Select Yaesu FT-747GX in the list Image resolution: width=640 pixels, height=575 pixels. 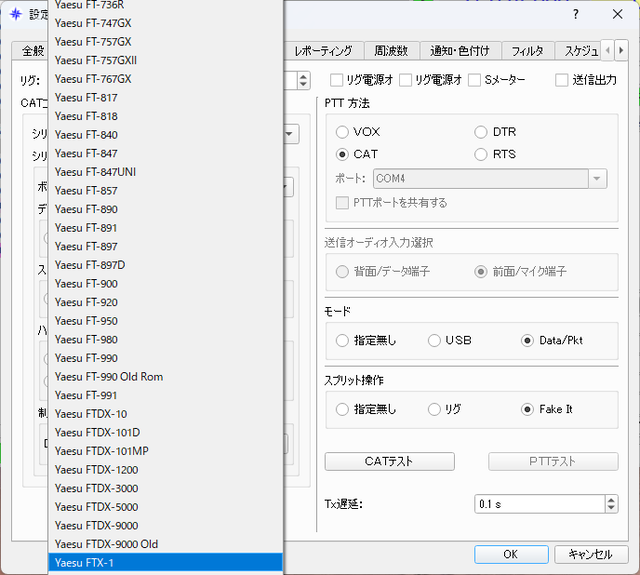click(x=165, y=23)
